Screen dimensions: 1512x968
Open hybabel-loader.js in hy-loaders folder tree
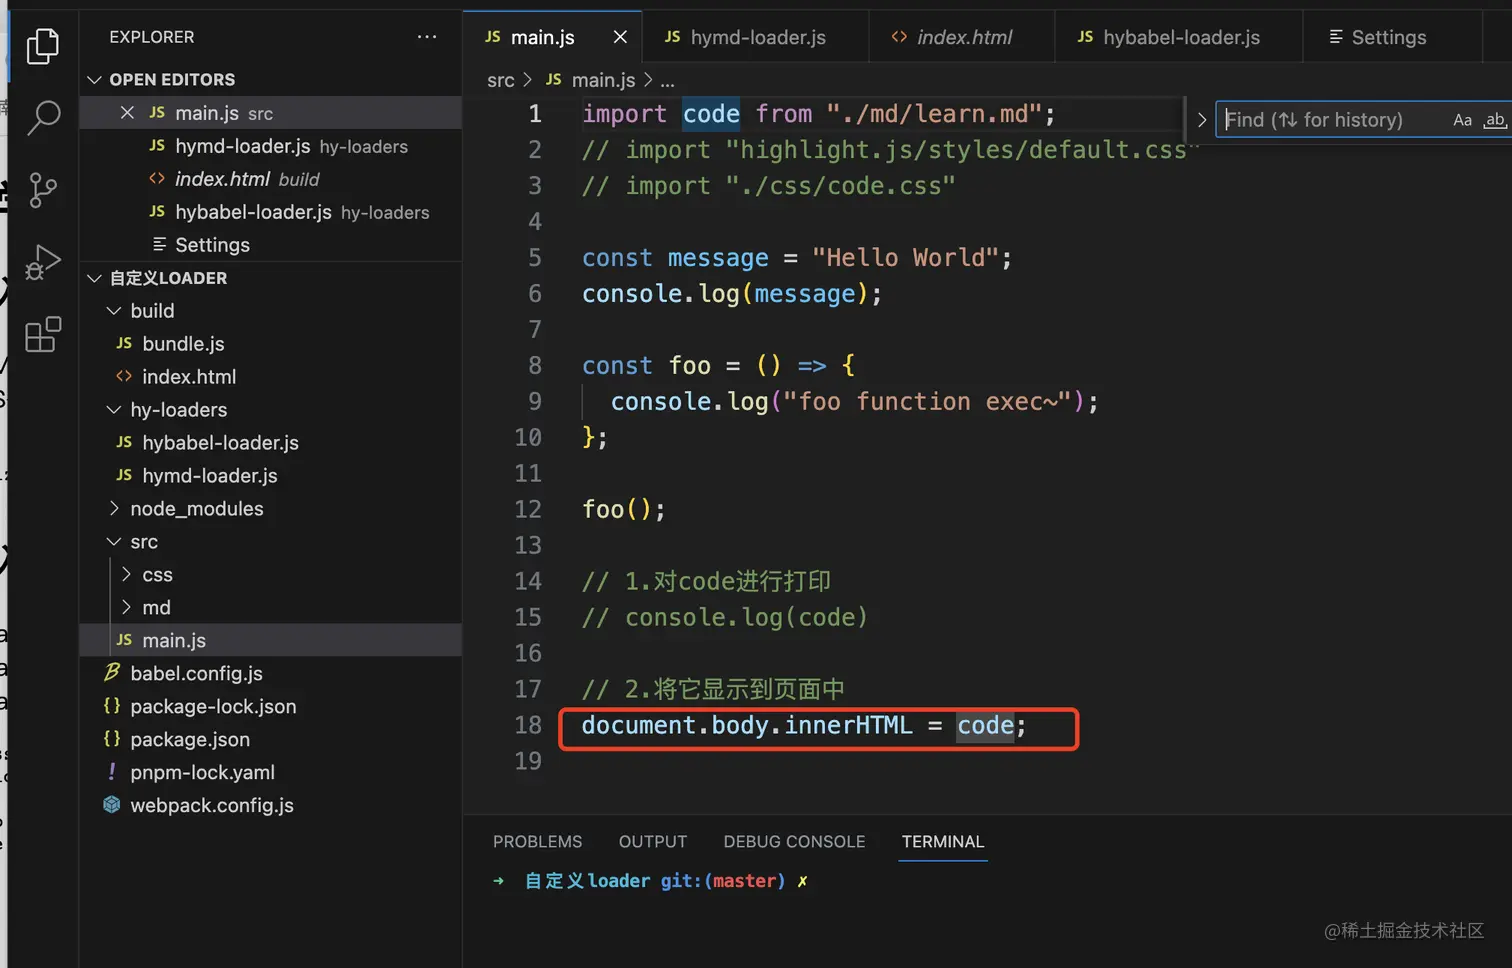(271, 443)
